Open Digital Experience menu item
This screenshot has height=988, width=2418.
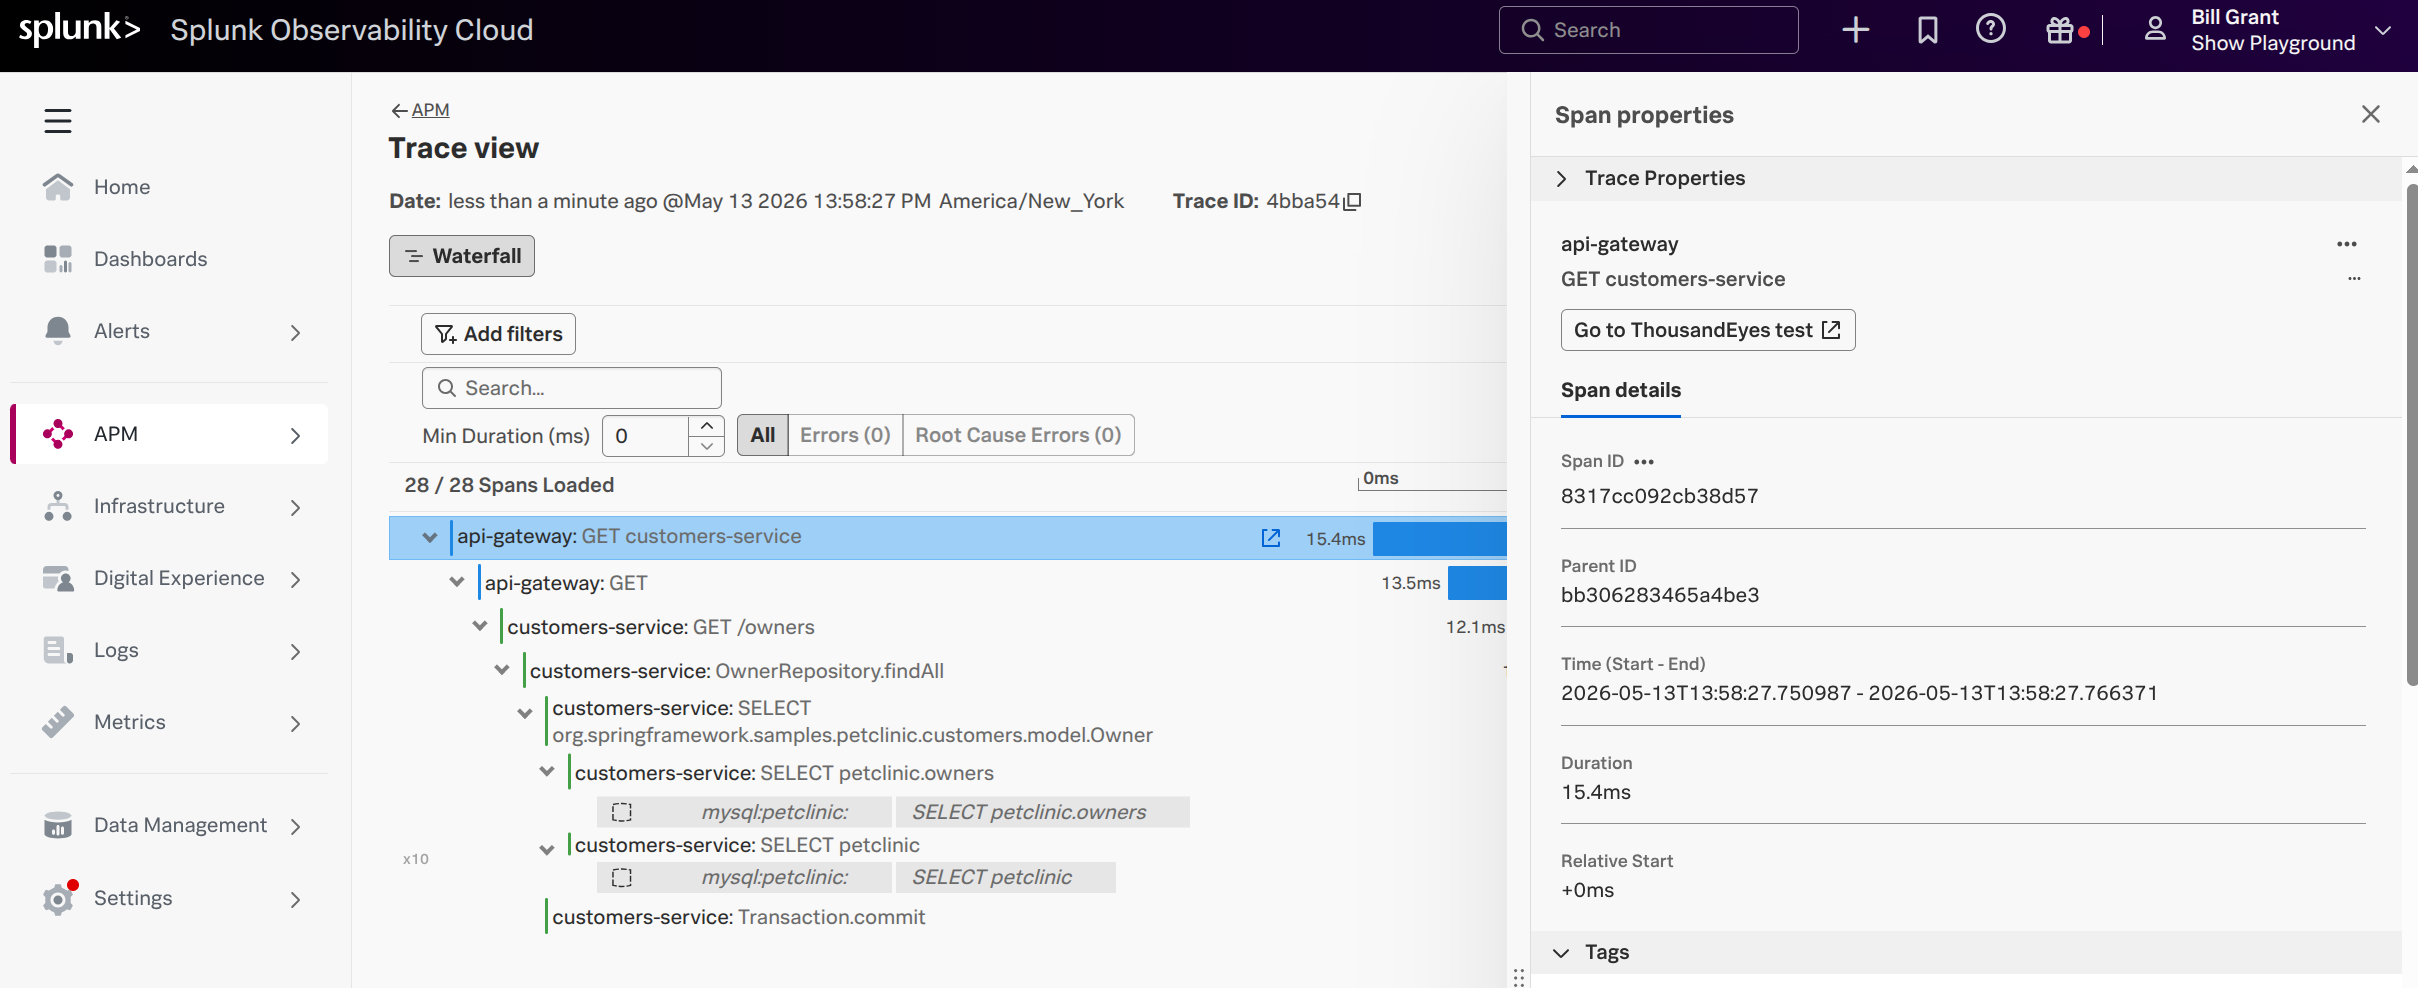pos(179,578)
